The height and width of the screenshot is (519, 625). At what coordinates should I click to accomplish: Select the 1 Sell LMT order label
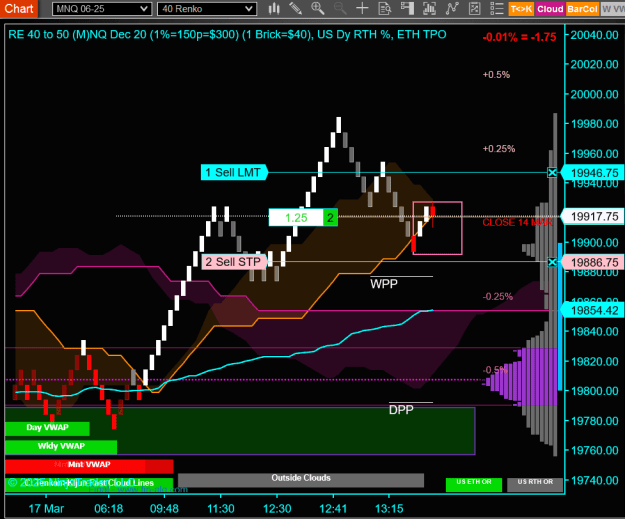tap(234, 173)
